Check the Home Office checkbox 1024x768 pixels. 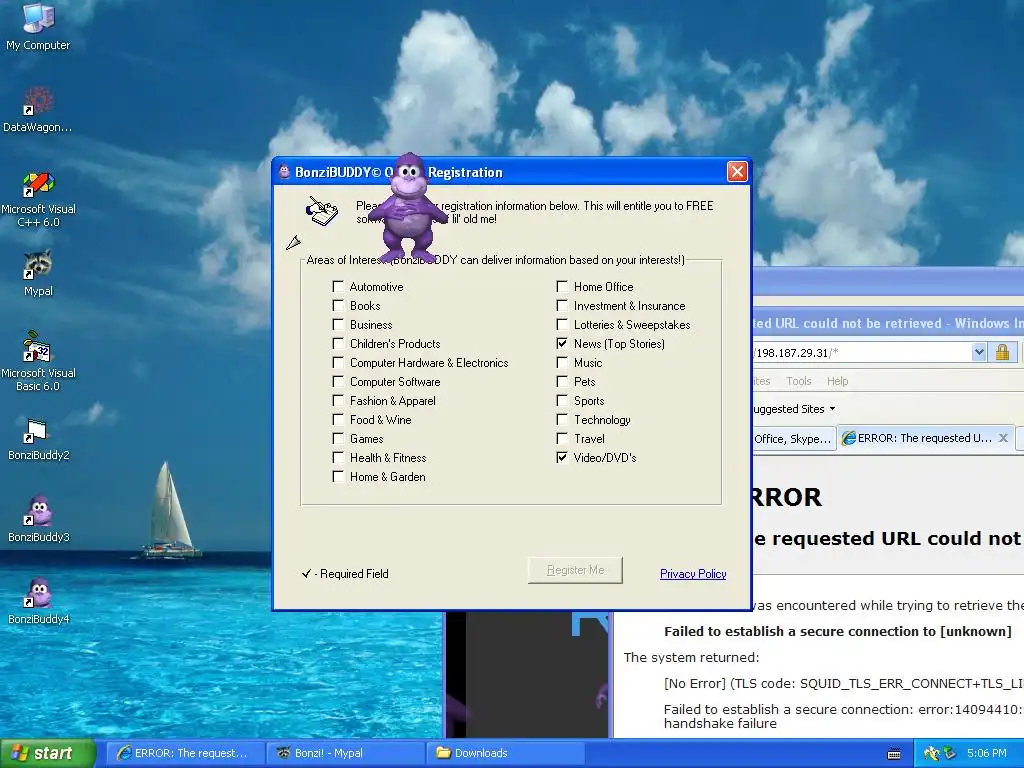click(562, 286)
